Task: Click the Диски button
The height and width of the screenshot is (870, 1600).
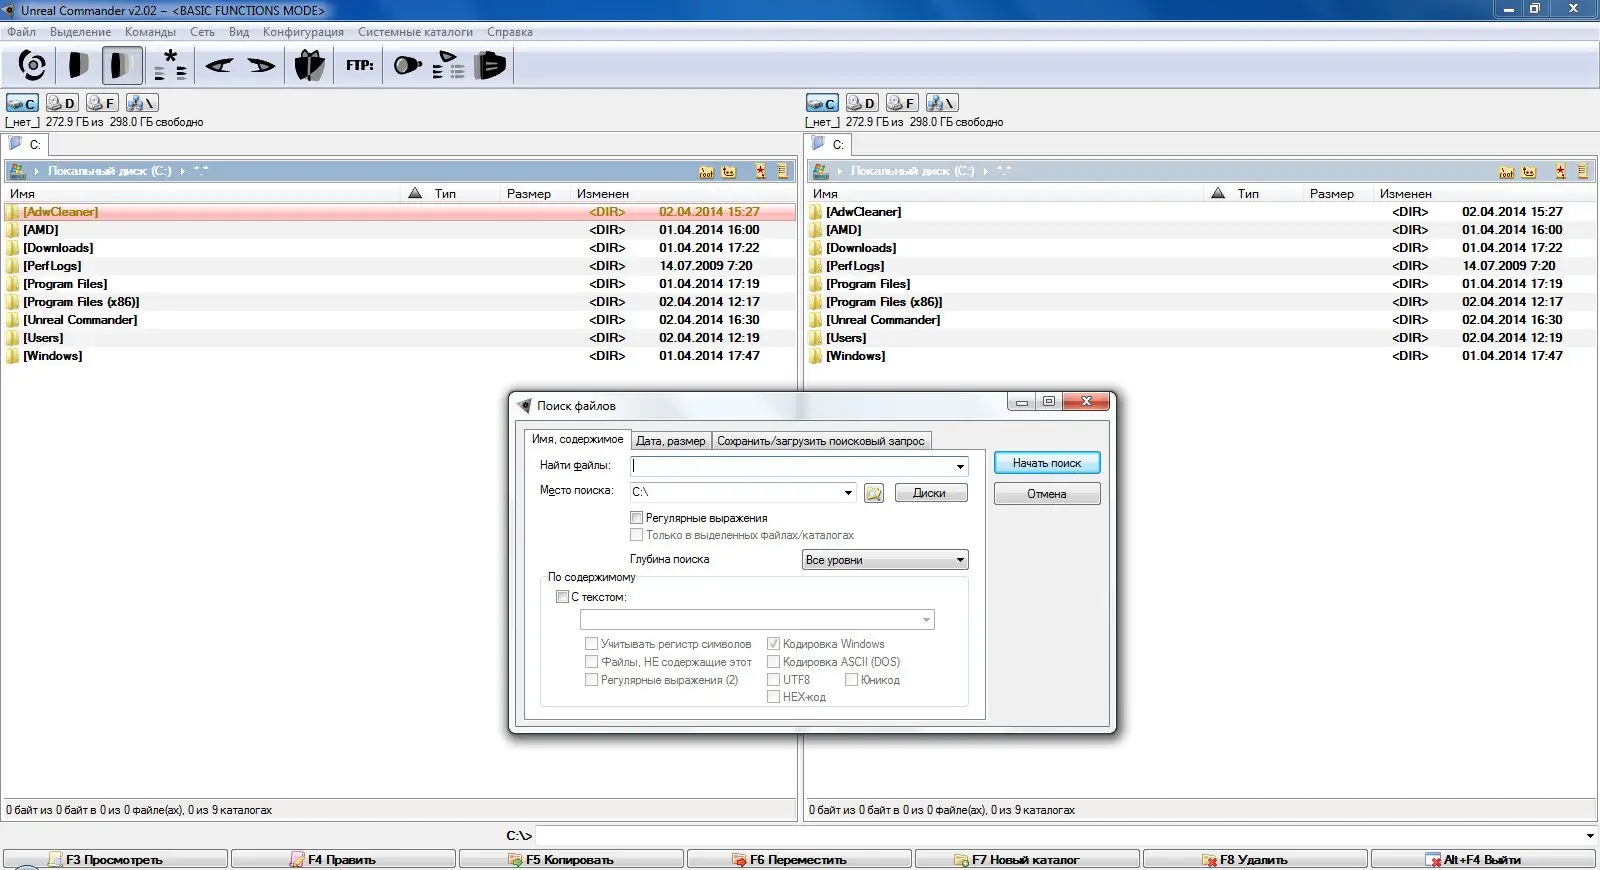Action: [x=929, y=493]
